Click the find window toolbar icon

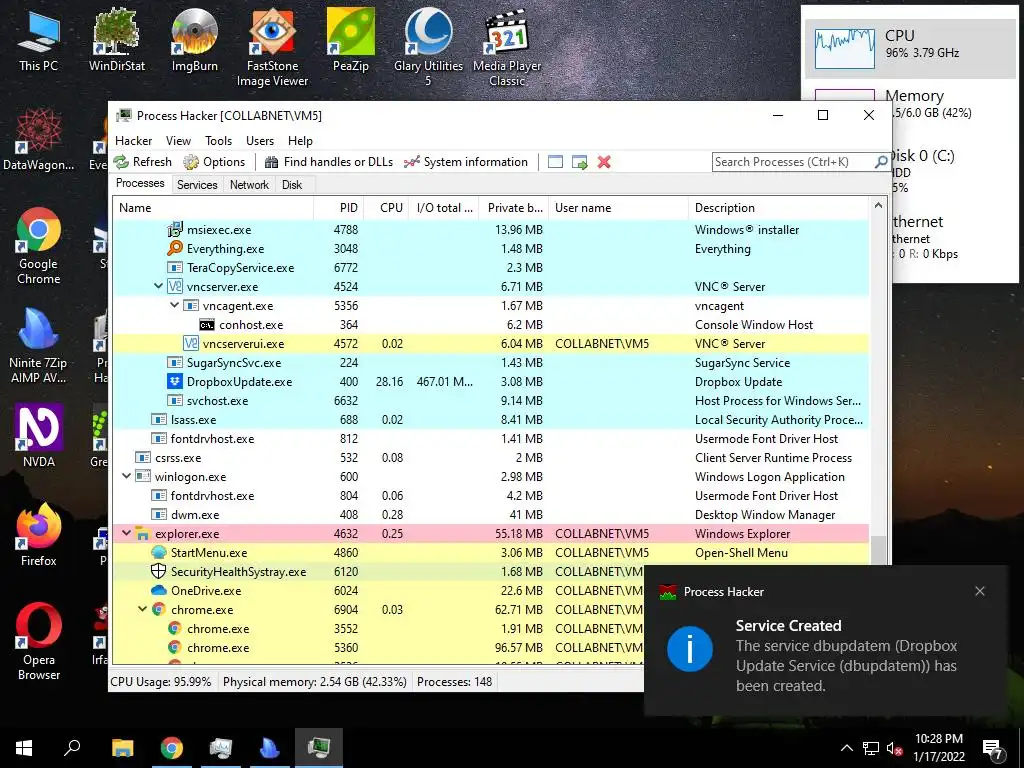(x=555, y=162)
